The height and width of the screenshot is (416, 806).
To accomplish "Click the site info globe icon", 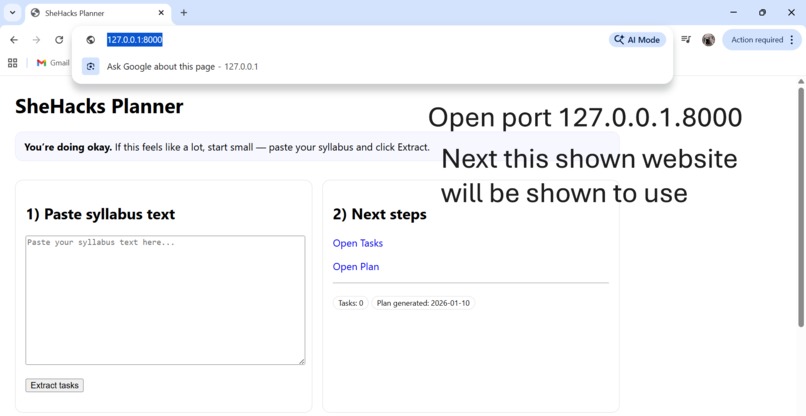I will pyautogui.click(x=90, y=40).
